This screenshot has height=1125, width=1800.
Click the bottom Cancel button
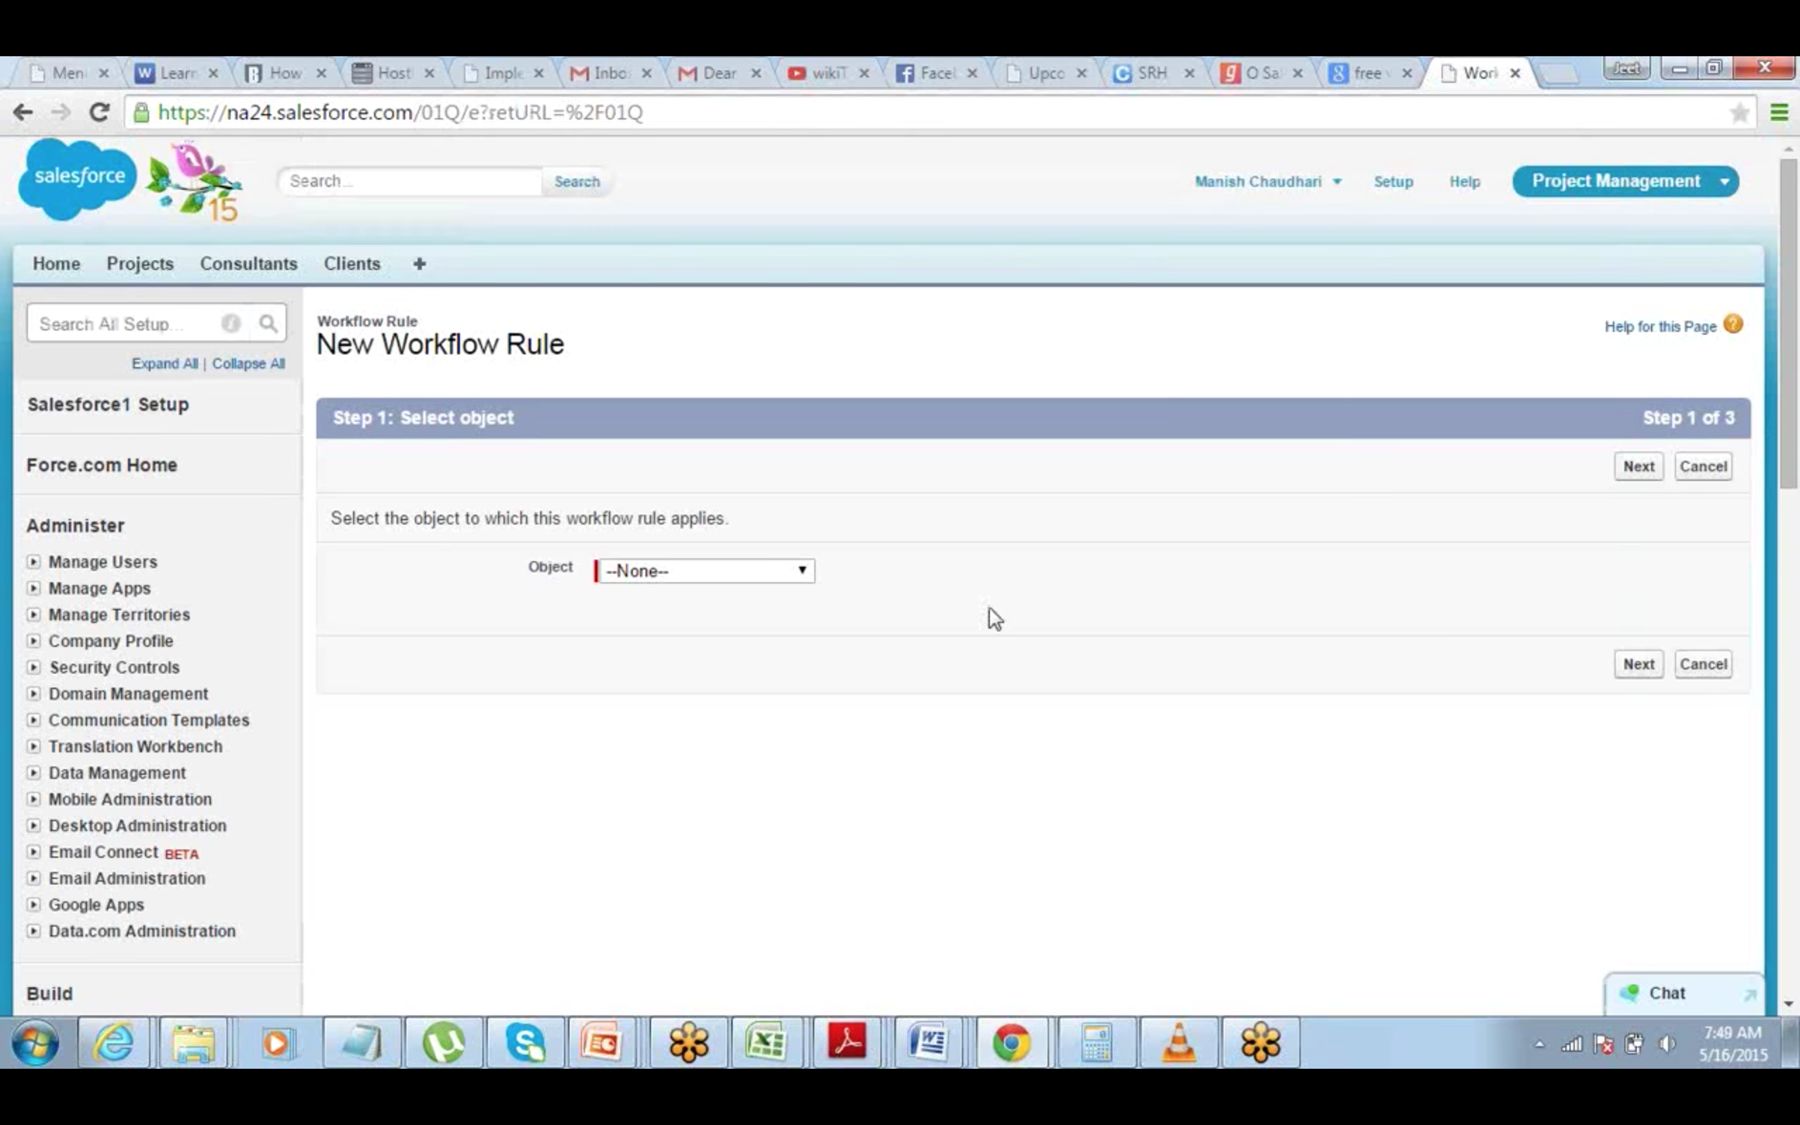click(1703, 664)
